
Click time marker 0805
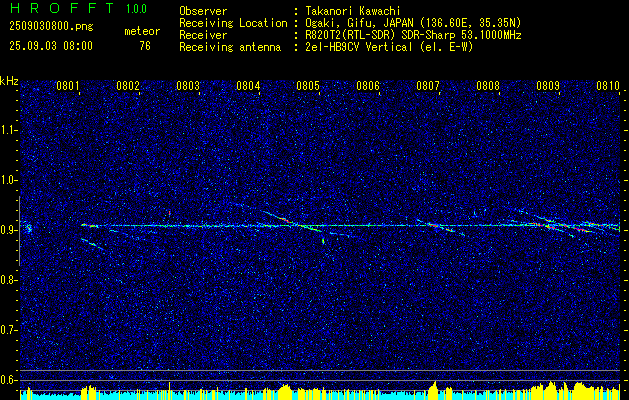pyautogui.click(x=308, y=85)
